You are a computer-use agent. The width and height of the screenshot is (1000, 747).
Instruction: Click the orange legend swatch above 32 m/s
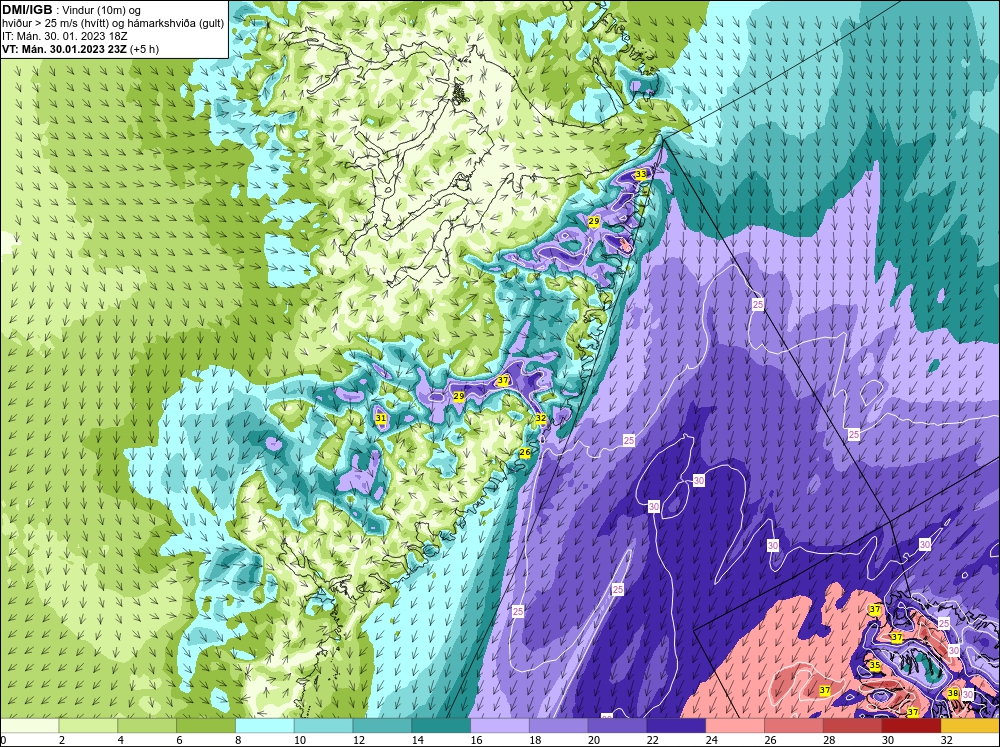971,726
